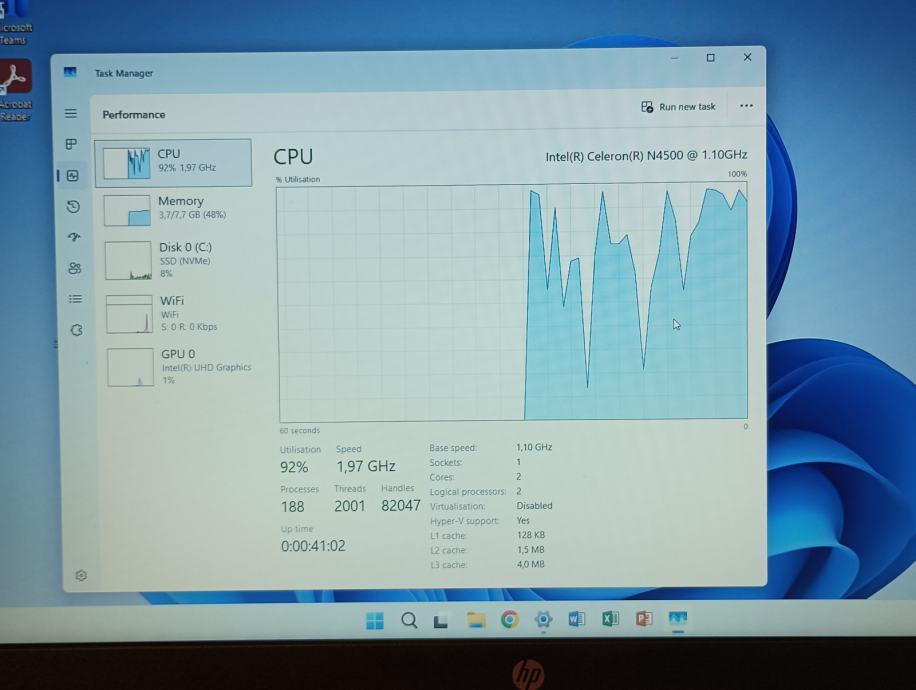The width and height of the screenshot is (916, 690).
Task: Open Task Manager hamburger navigation menu
Action: (71, 113)
